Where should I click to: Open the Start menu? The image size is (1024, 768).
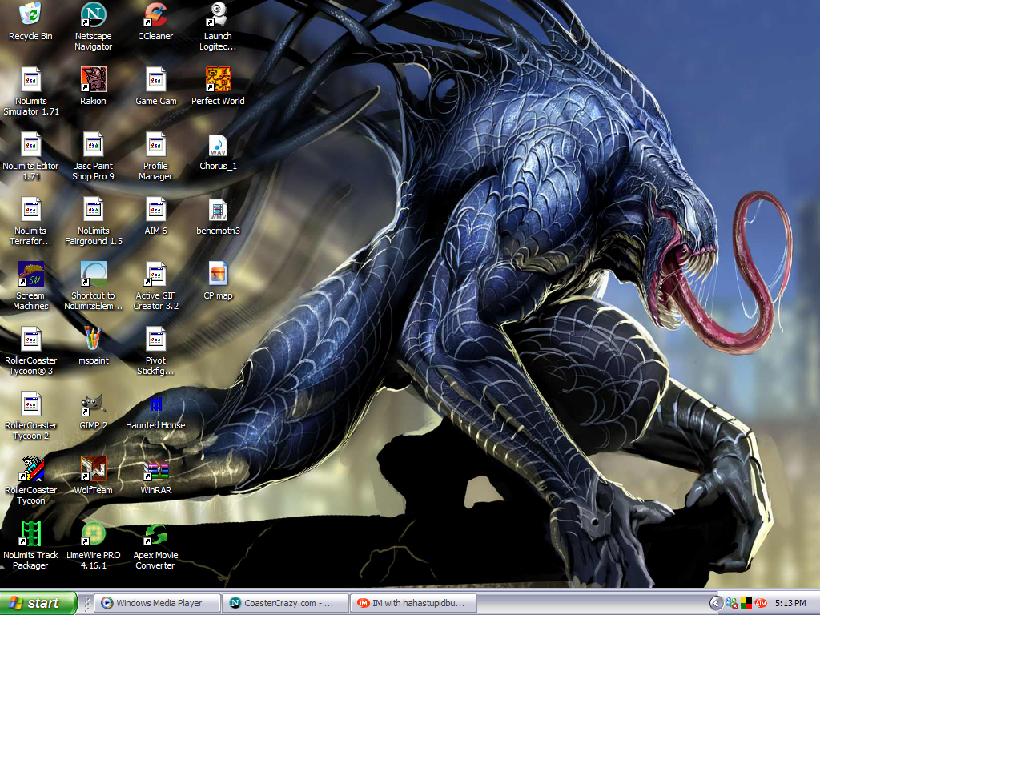tap(38, 603)
